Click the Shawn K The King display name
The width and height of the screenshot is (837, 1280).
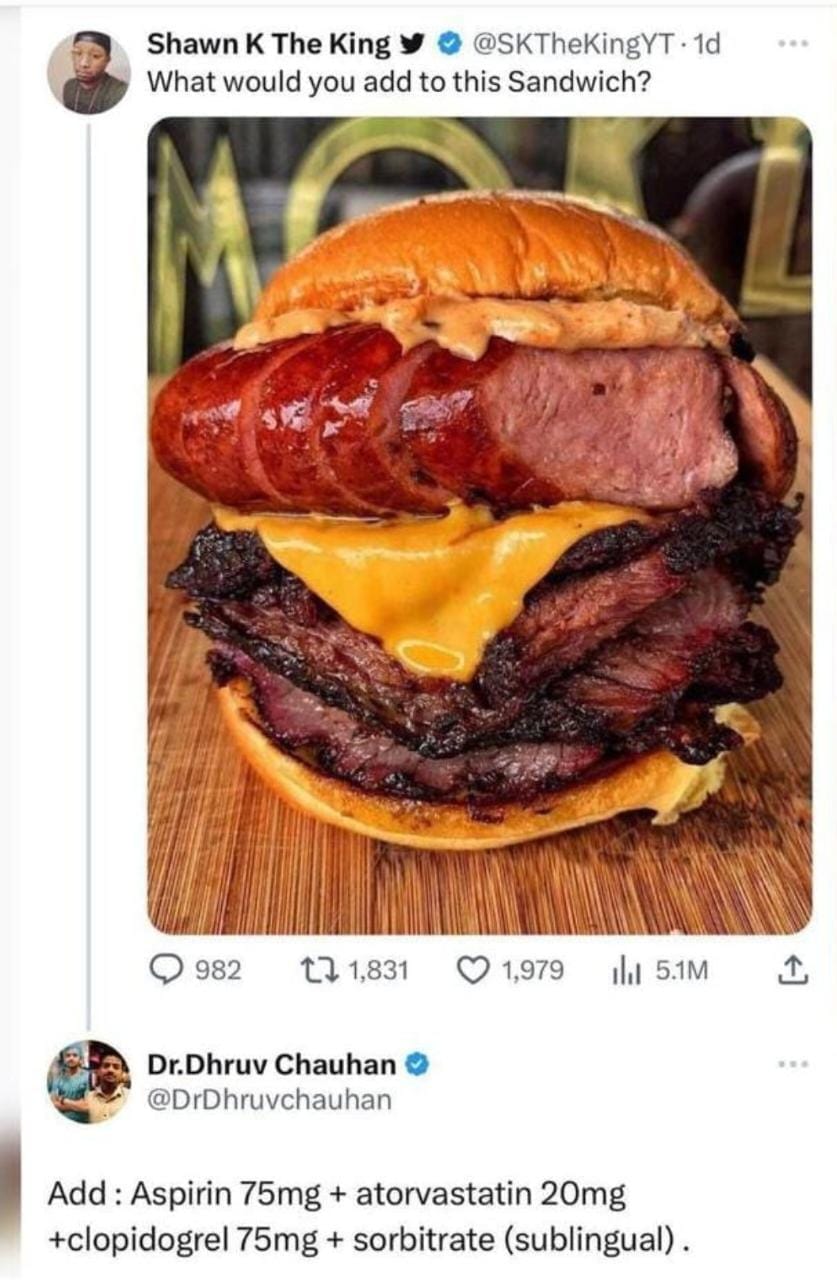(x=270, y=45)
